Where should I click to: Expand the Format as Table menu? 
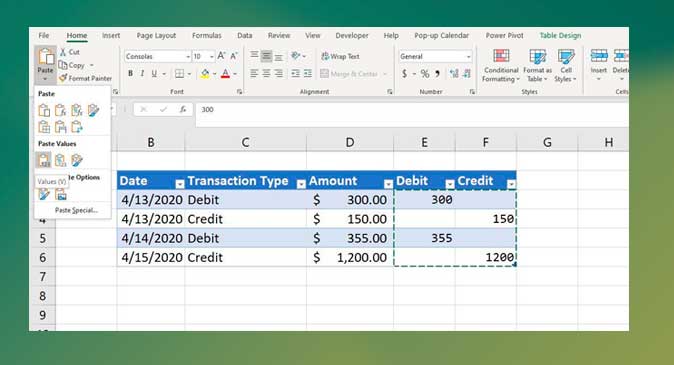tap(537, 65)
